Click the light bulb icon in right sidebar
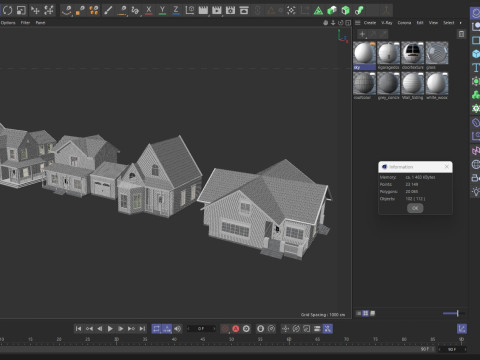 point(476,191)
